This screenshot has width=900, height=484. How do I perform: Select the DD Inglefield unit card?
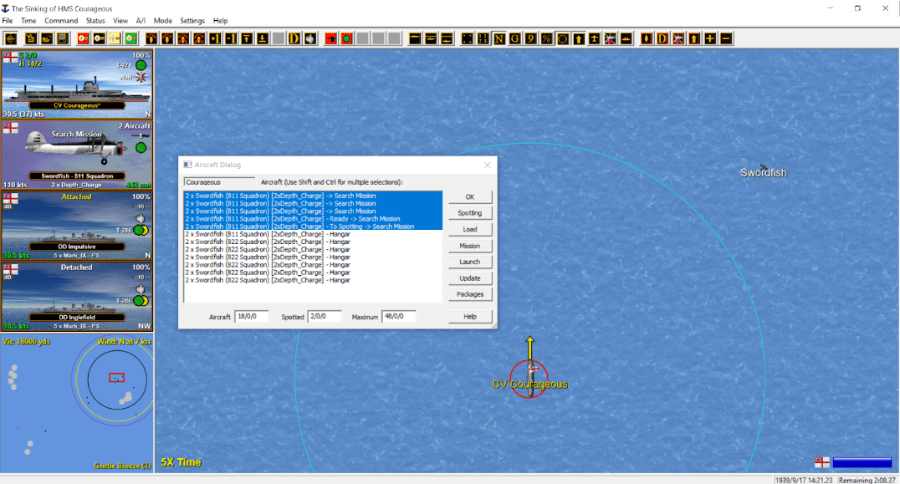pos(77,297)
